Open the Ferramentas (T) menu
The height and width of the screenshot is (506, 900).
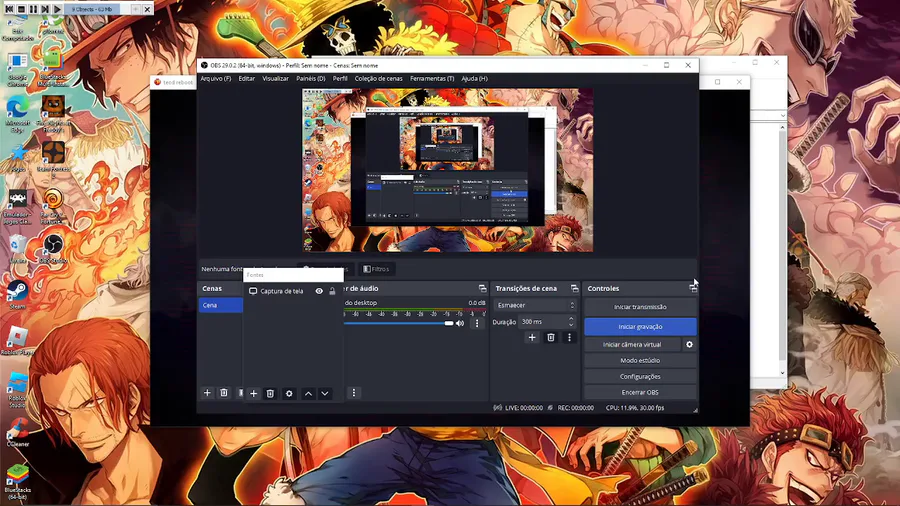click(x=432, y=79)
